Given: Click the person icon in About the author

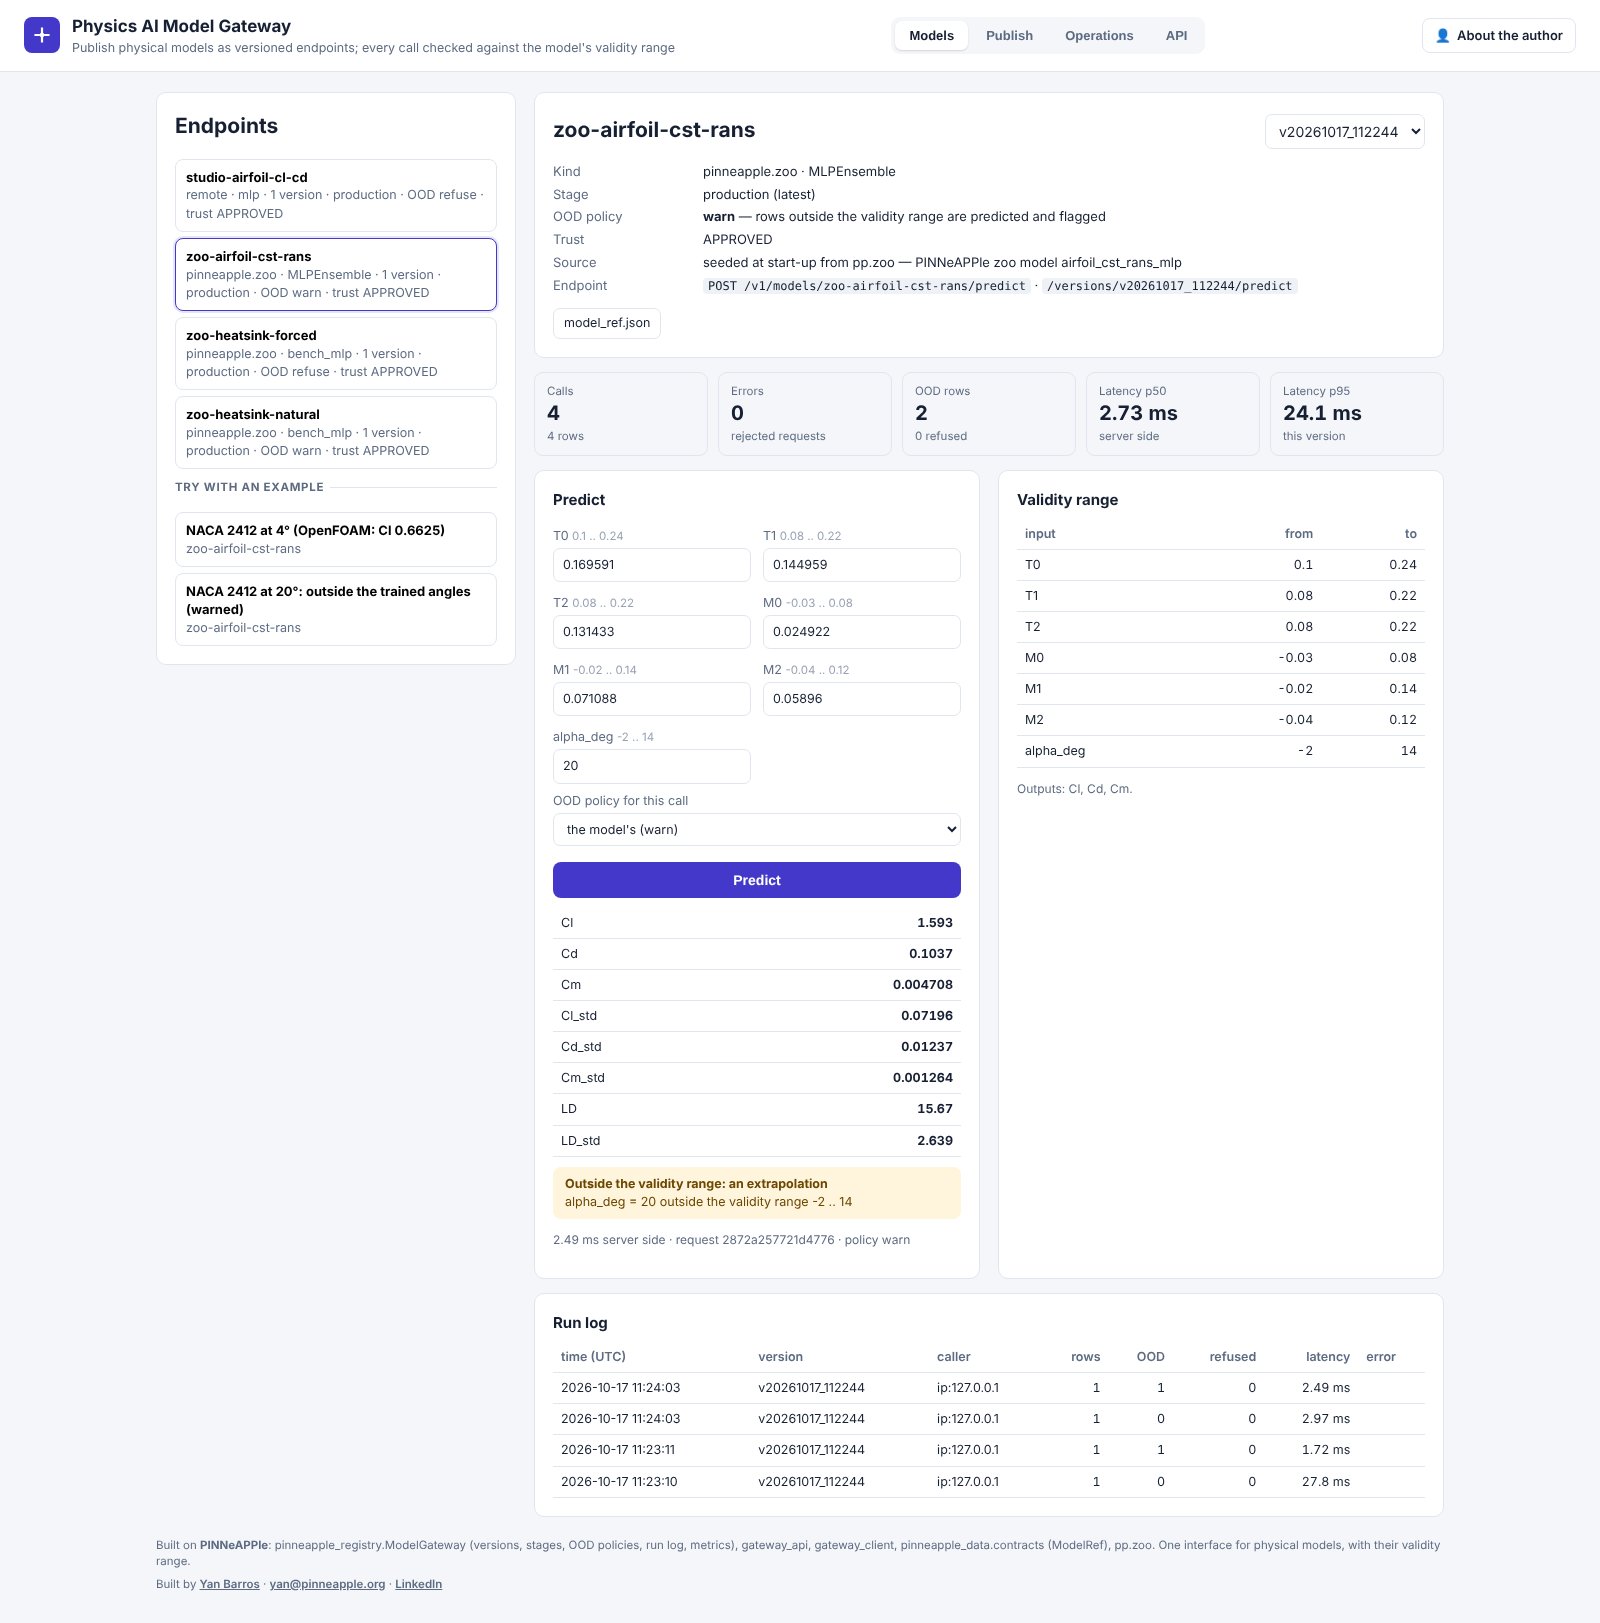Looking at the screenshot, I should (1442, 35).
